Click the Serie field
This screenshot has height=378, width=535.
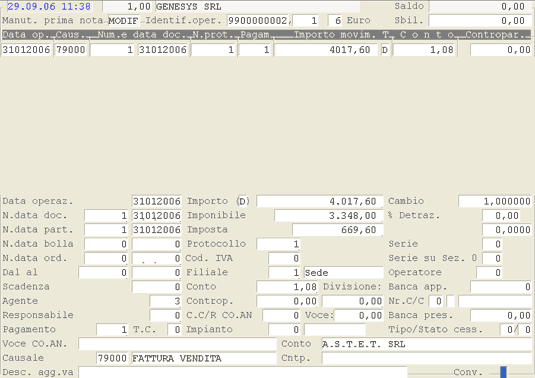coord(492,244)
